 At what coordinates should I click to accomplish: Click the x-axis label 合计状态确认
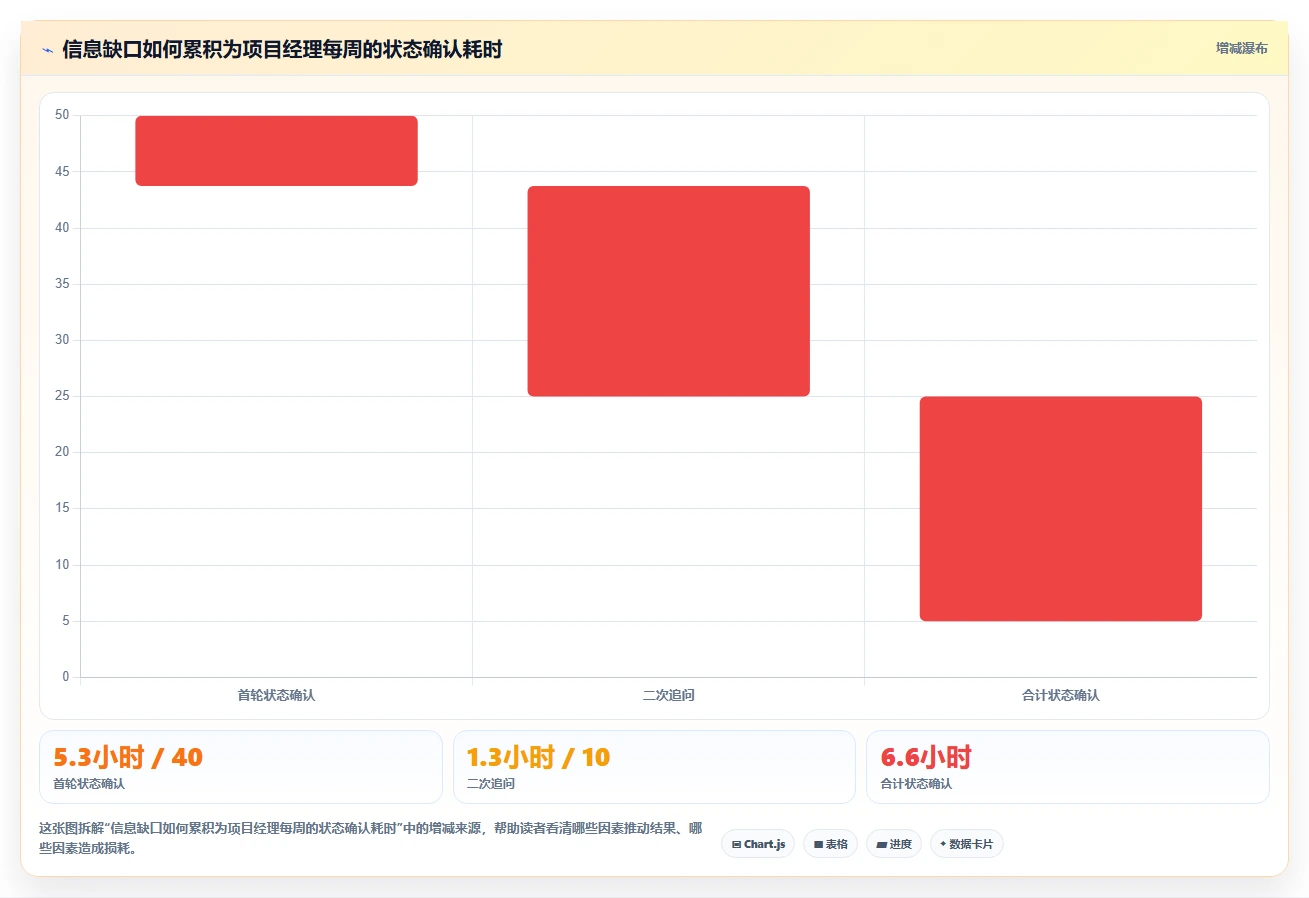coord(1061,695)
